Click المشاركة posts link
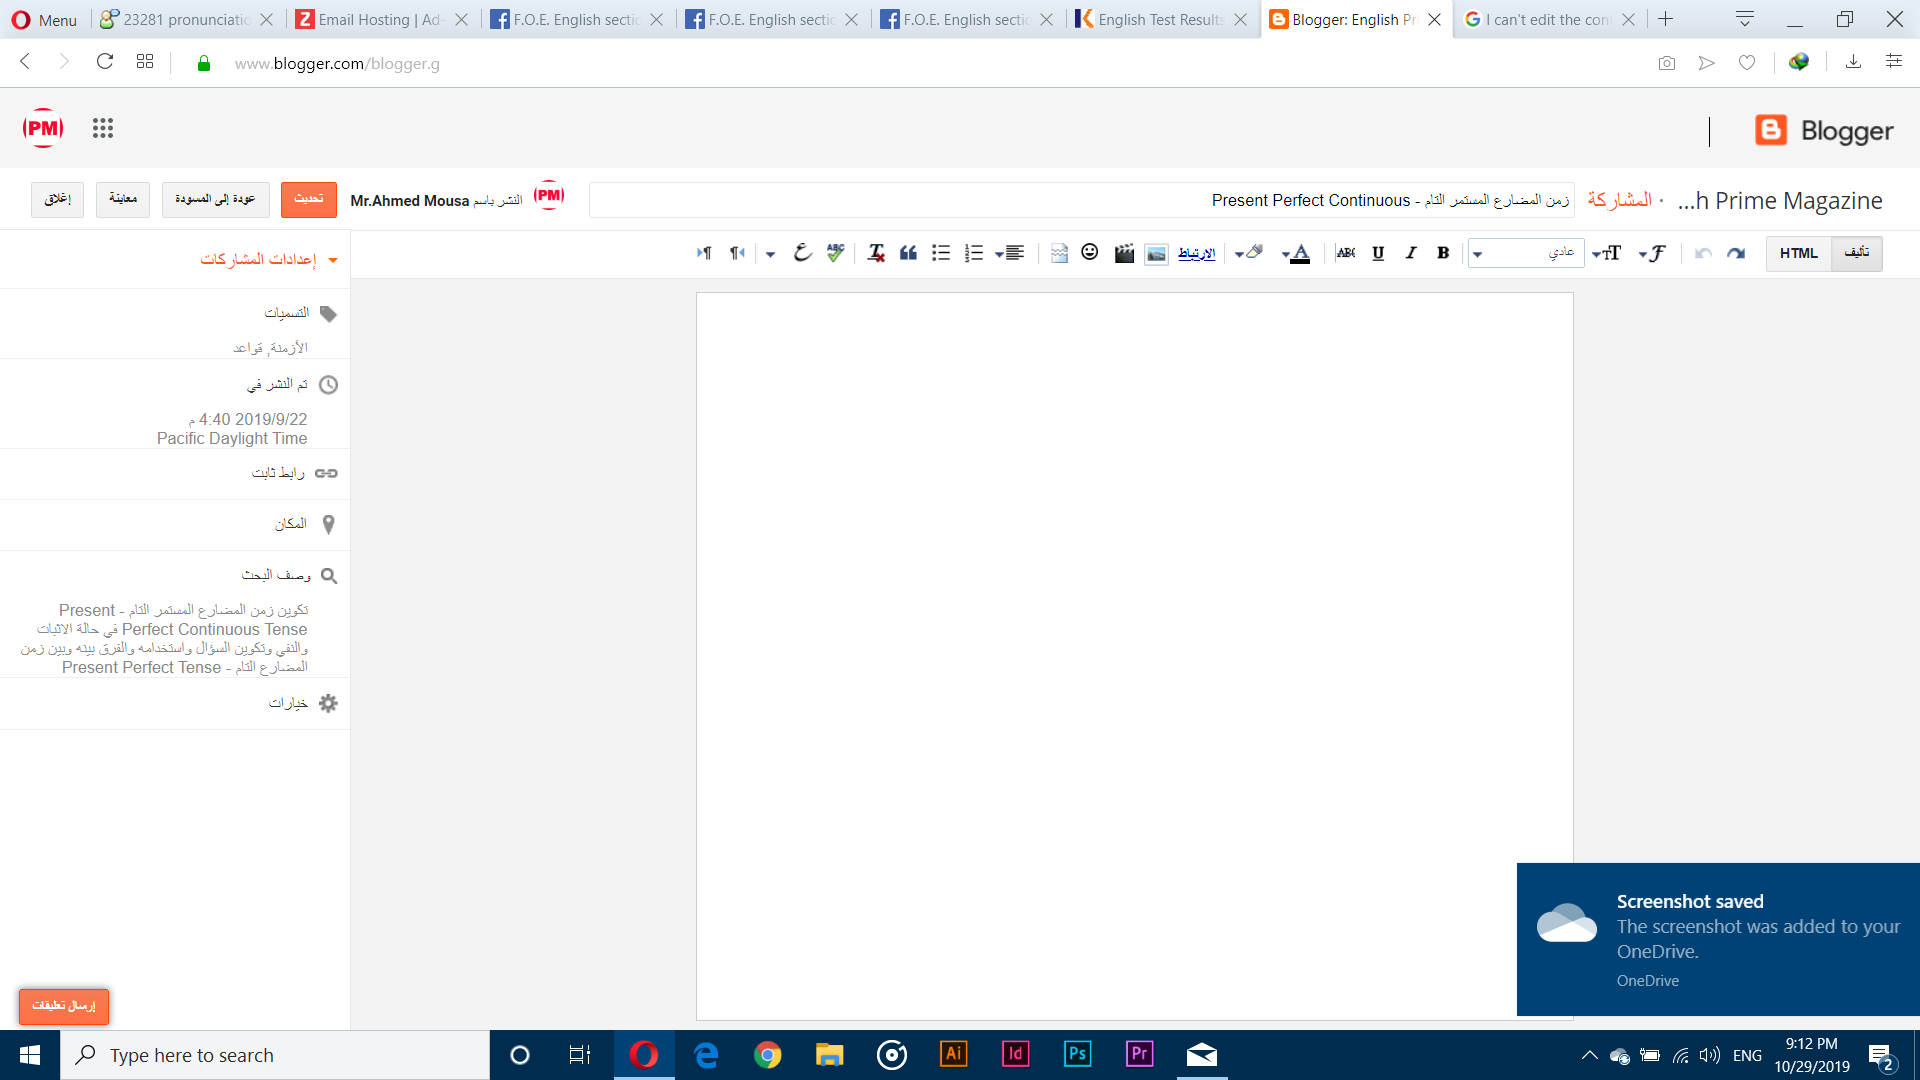The width and height of the screenshot is (1920, 1080). coord(1619,200)
